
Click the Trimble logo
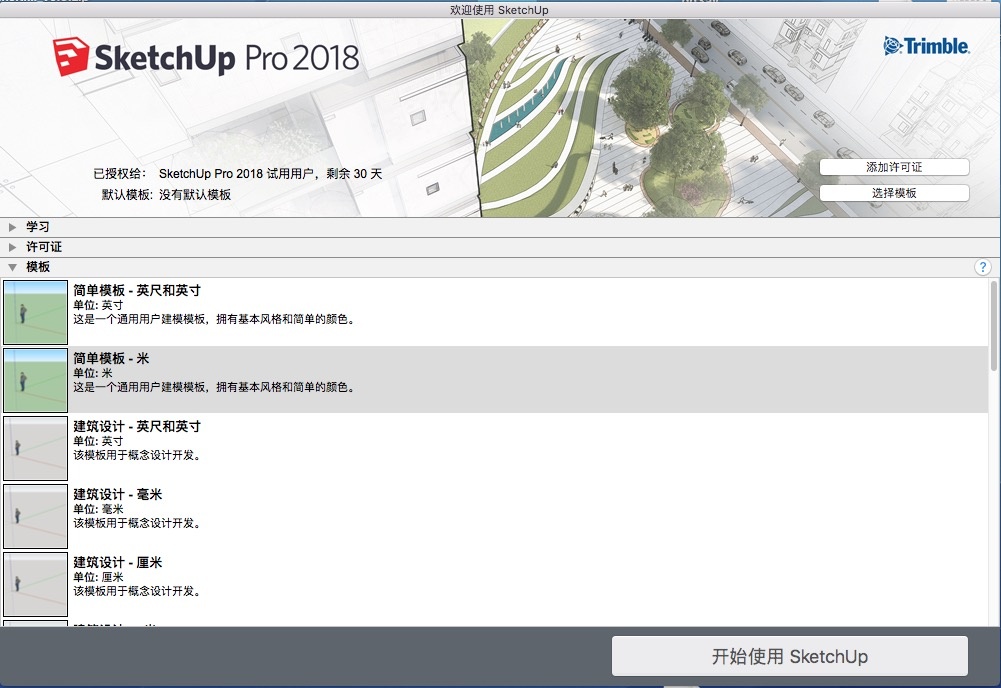click(x=926, y=46)
